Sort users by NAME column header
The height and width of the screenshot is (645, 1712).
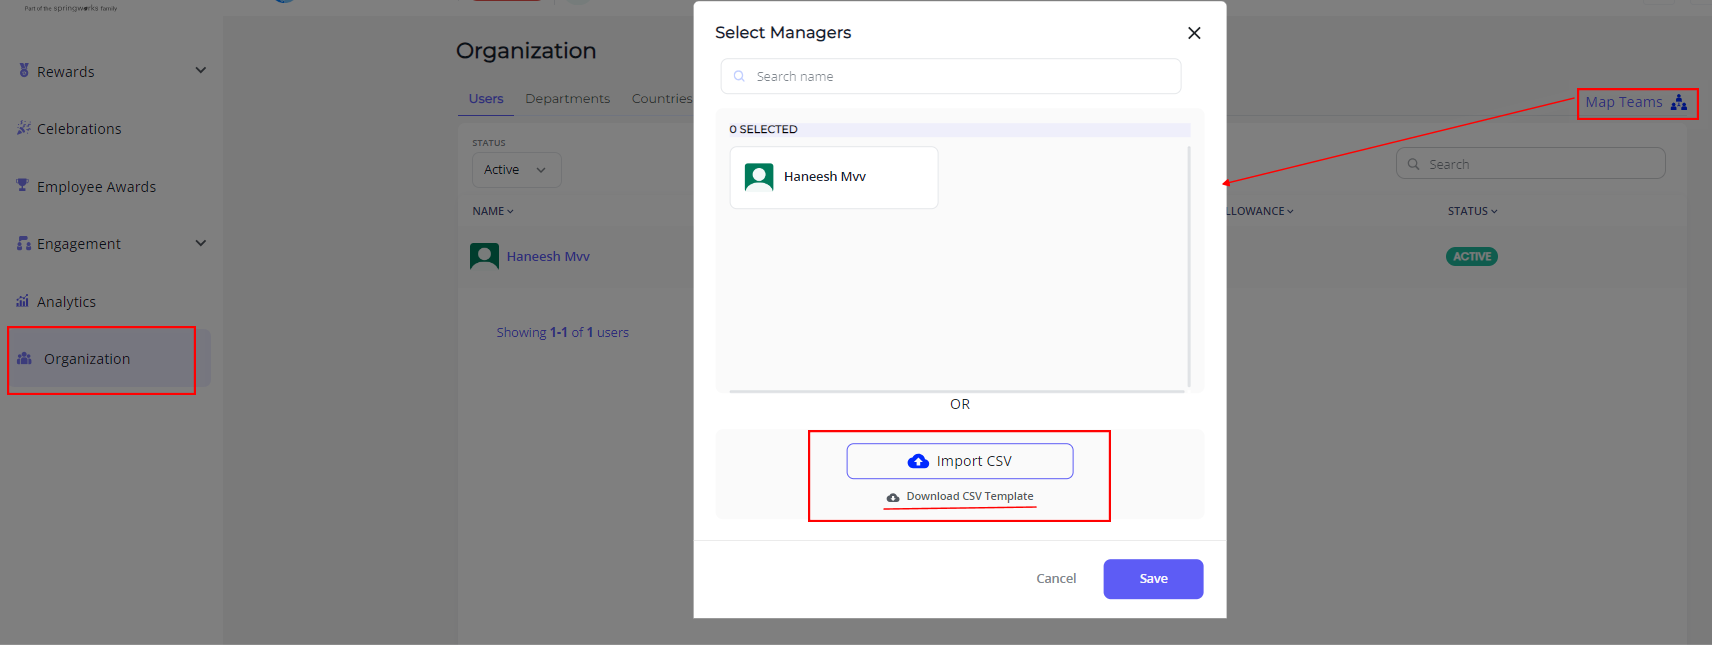pyautogui.click(x=493, y=211)
